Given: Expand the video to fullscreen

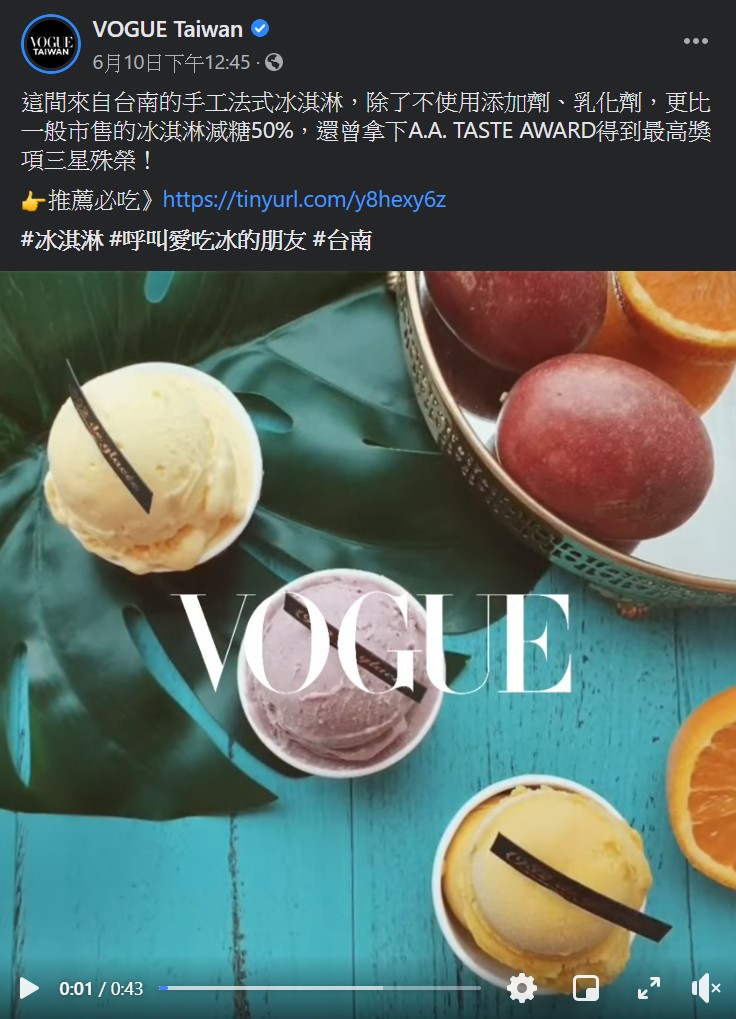Looking at the screenshot, I should click(648, 988).
